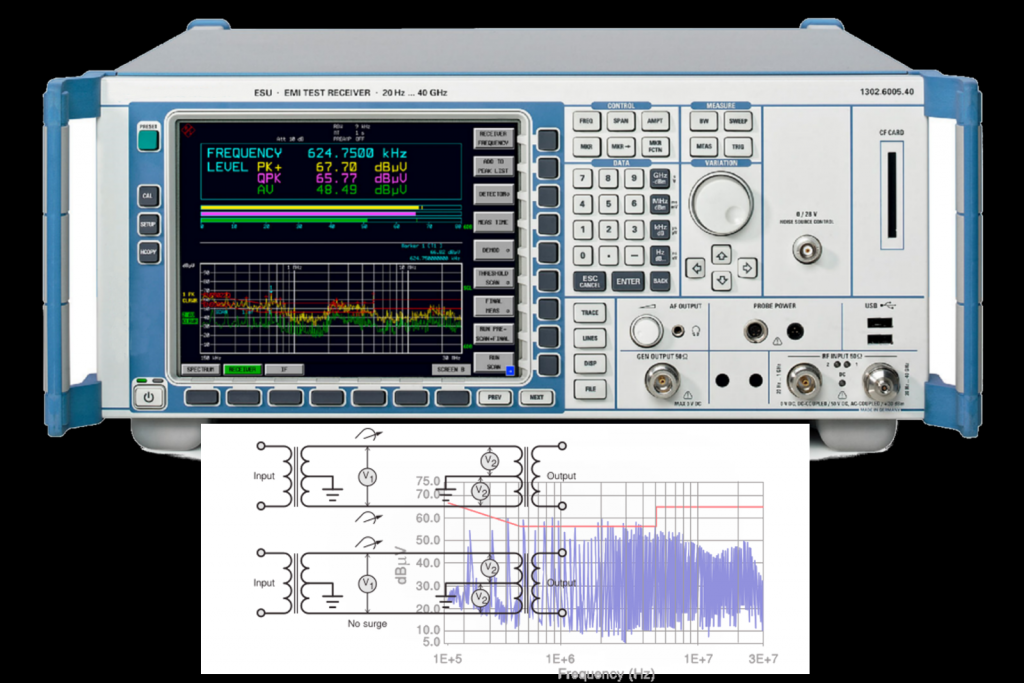Screen dimensions: 1024x683
Task: Select the GHz unit key
Action: (x=660, y=178)
